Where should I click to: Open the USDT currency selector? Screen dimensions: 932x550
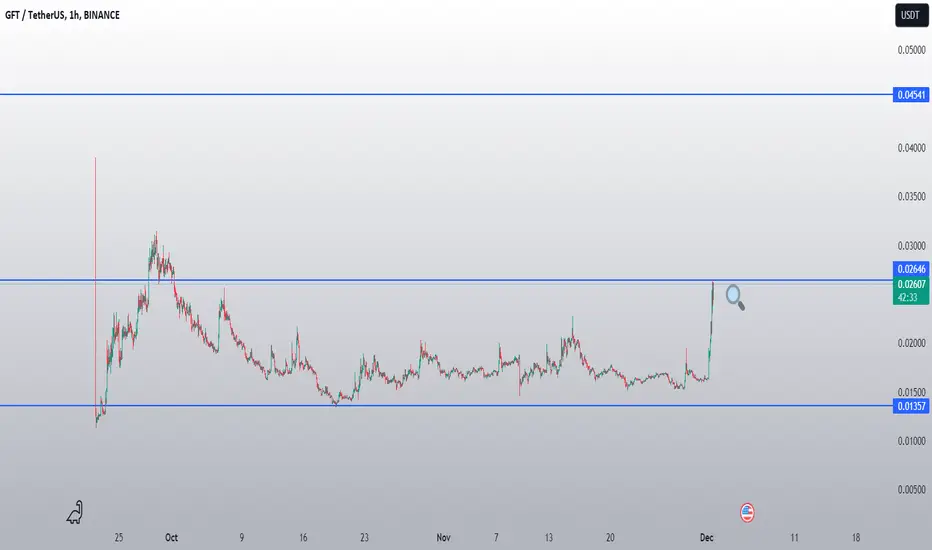pos(912,15)
